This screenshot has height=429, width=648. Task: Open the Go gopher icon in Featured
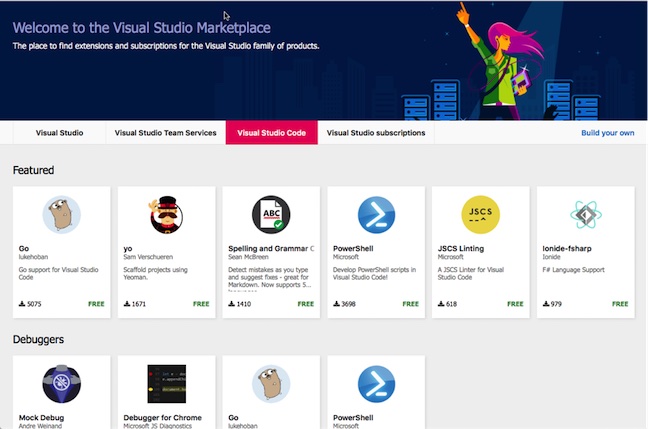[x=62, y=214]
